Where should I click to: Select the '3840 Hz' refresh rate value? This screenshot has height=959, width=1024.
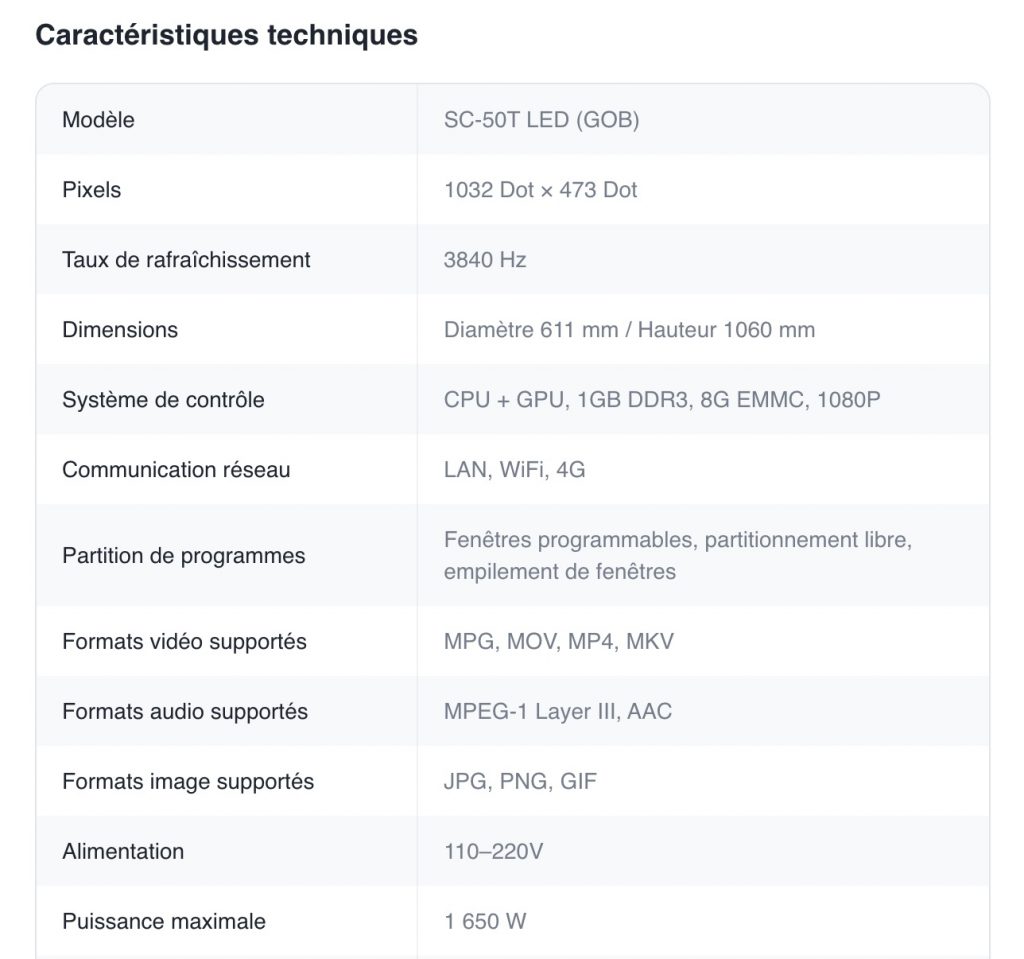tap(485, 260)
